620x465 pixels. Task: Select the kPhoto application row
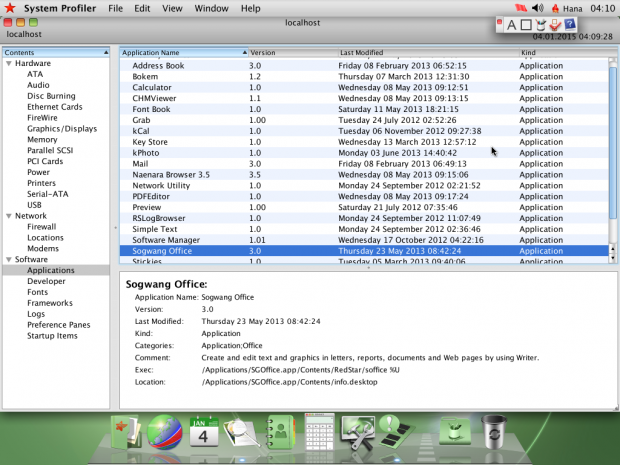click(x=364, y=153)
